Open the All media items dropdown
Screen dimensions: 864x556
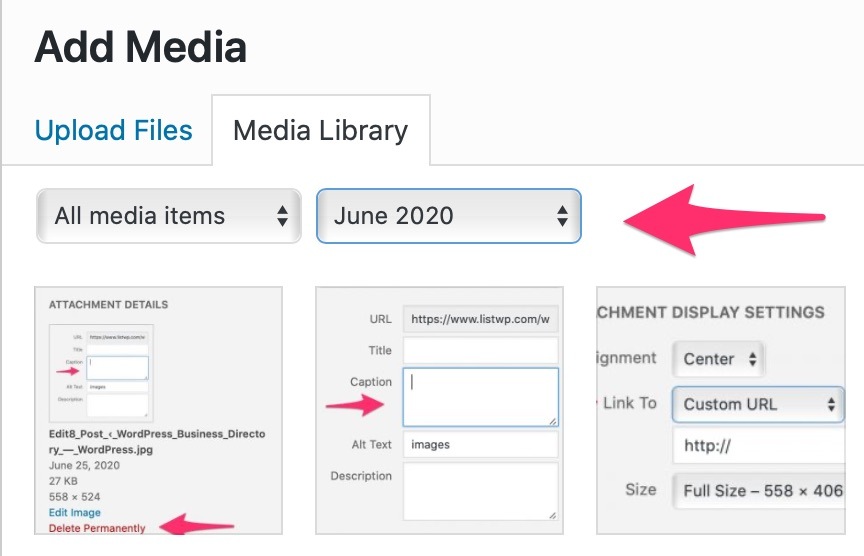(x=169, y=216)
